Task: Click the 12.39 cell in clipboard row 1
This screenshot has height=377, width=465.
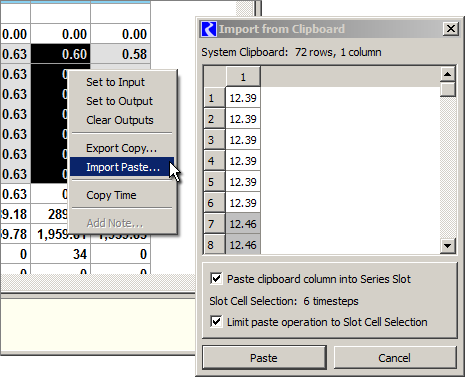Action: coord(243,98)
